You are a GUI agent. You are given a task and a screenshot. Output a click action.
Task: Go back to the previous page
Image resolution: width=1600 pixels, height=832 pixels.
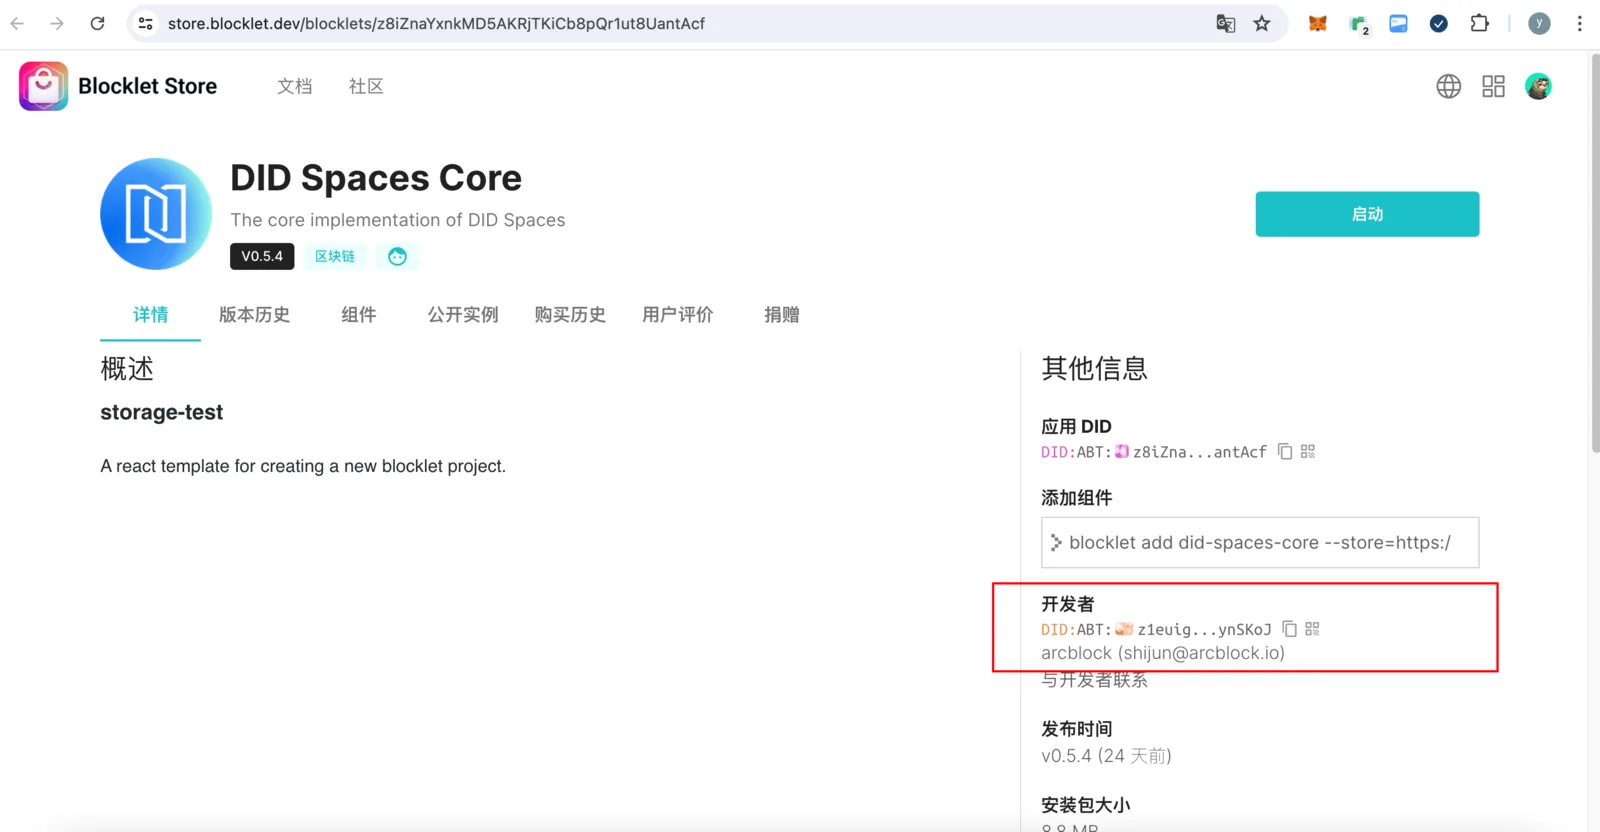(x=17, y=23)
